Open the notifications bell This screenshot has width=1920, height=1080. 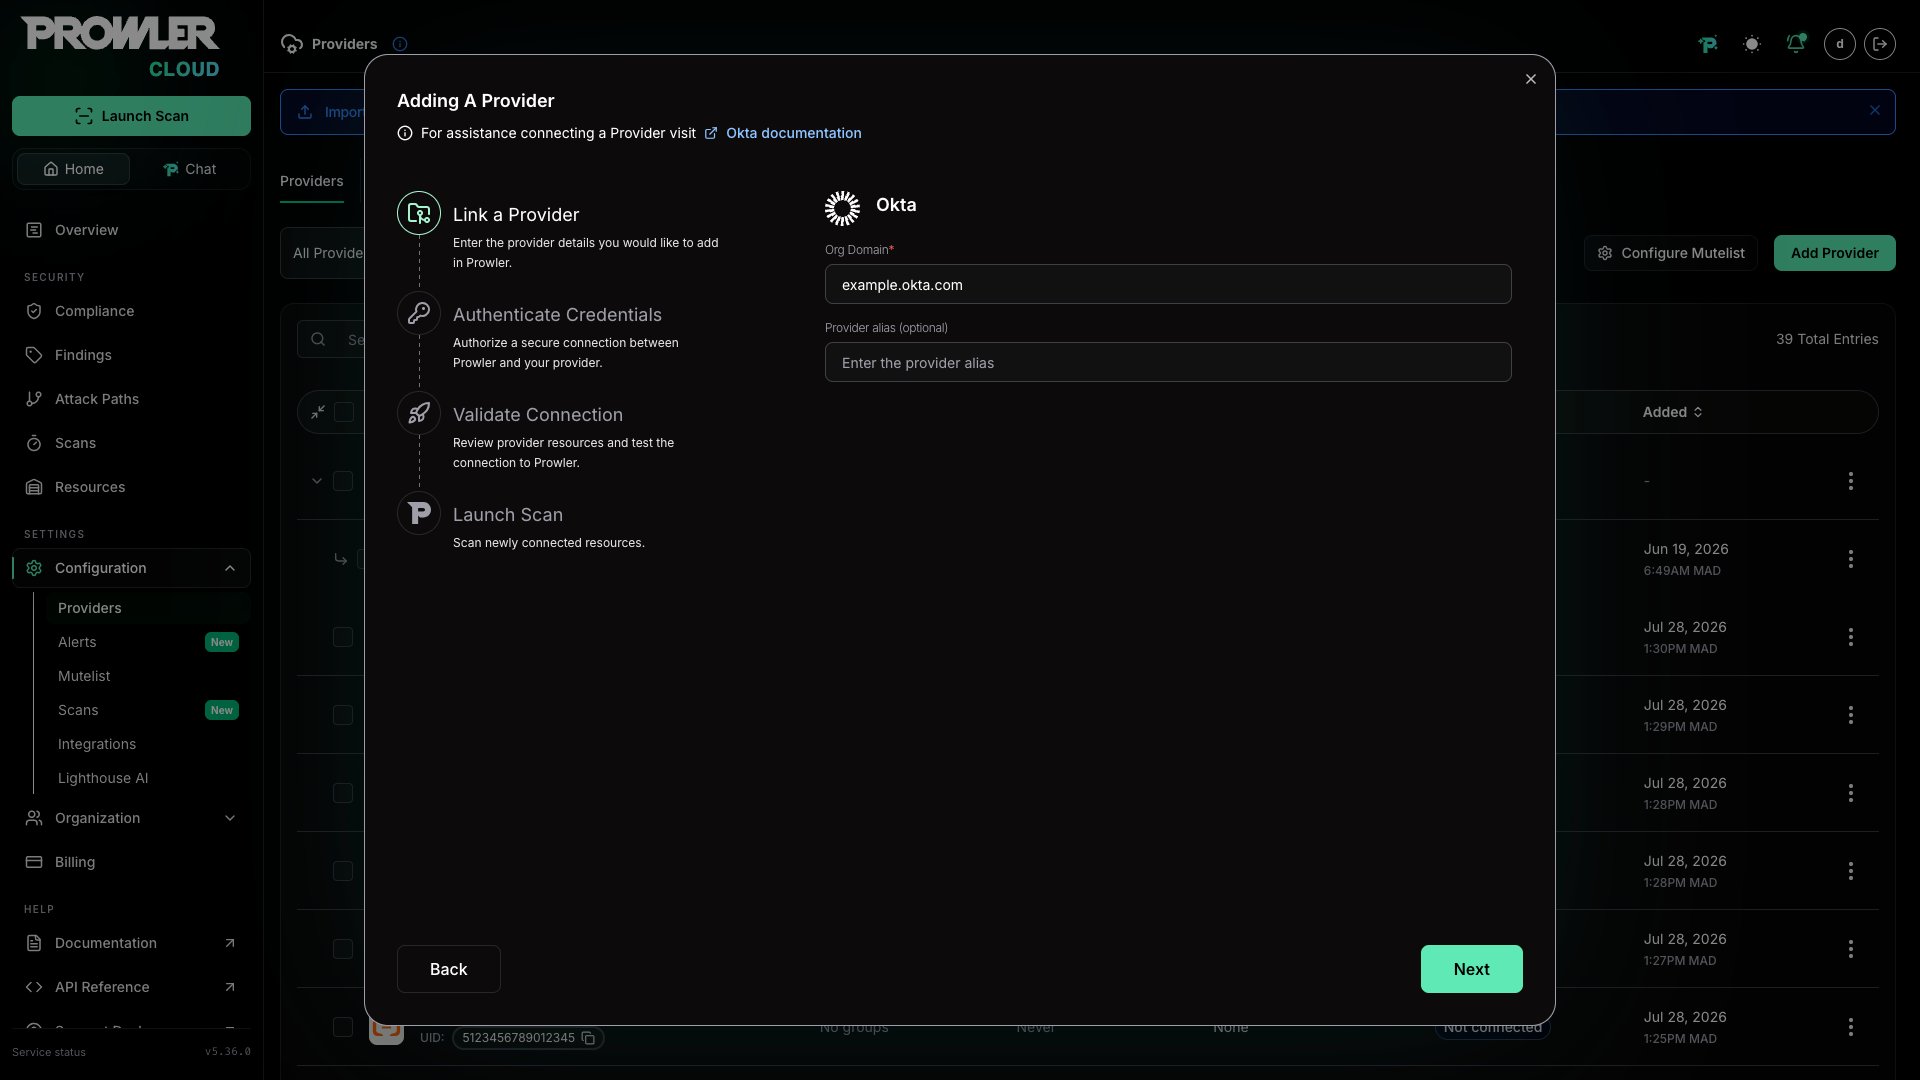pos(1796,44)
